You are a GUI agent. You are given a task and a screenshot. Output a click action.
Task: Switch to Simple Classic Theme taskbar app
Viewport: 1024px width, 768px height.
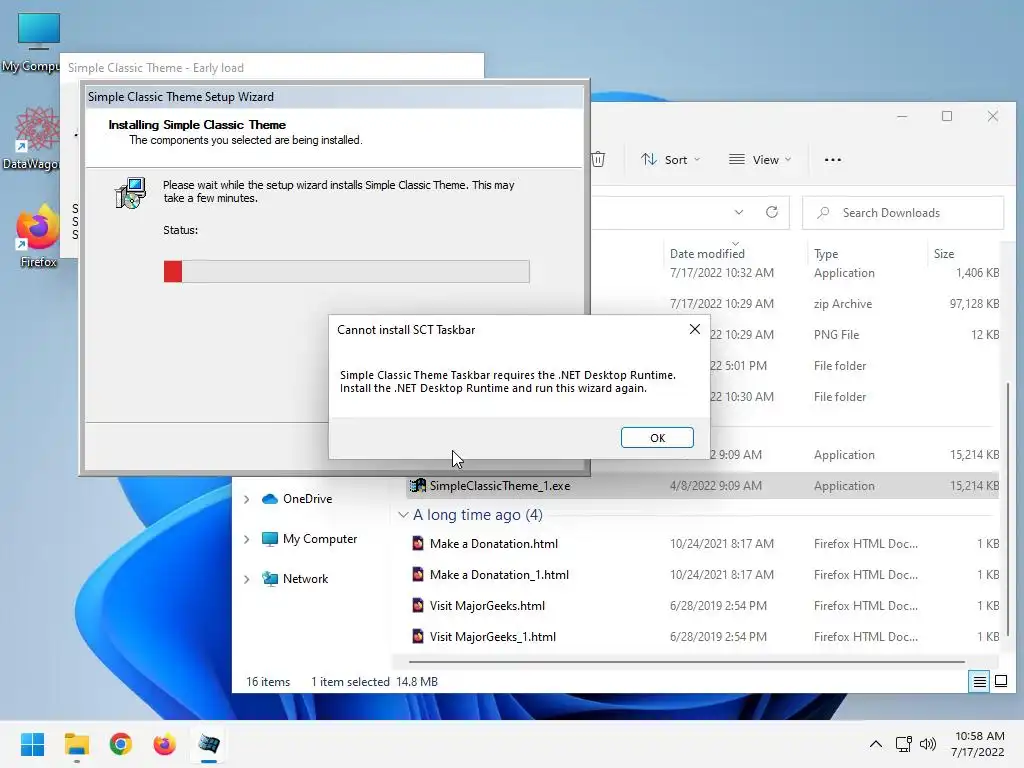click(x=209, y=744)
